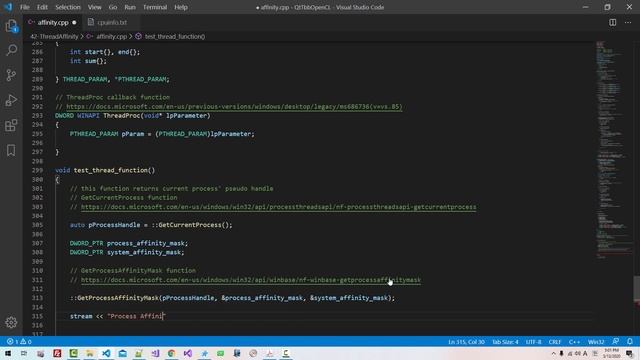Open the Source Control view

coord(11,75)
